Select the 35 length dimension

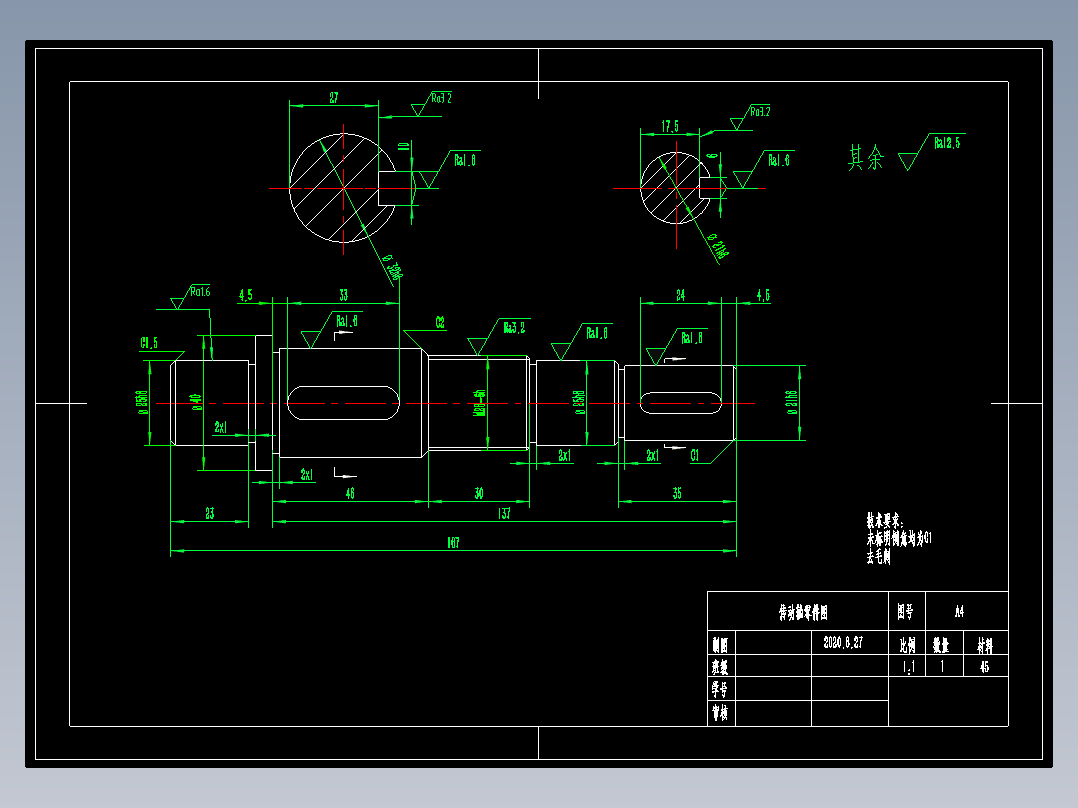pos(677,493)
